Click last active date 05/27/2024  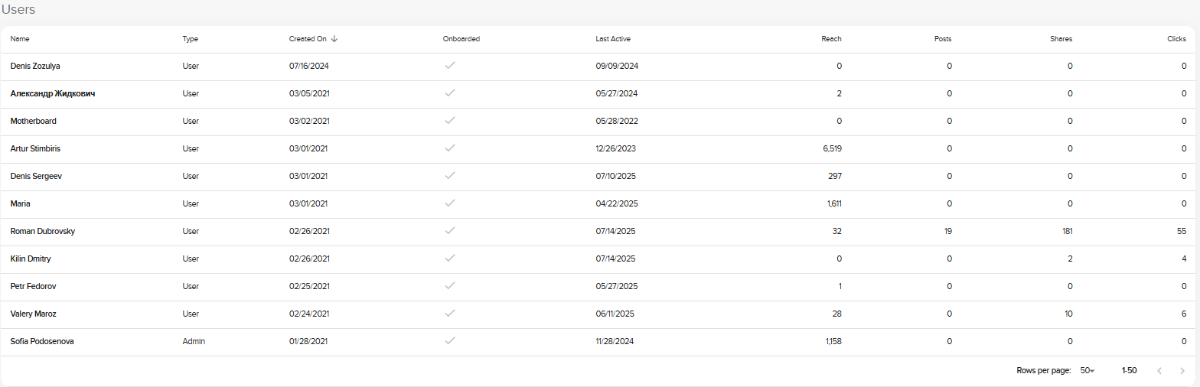(x=616, y=94)
